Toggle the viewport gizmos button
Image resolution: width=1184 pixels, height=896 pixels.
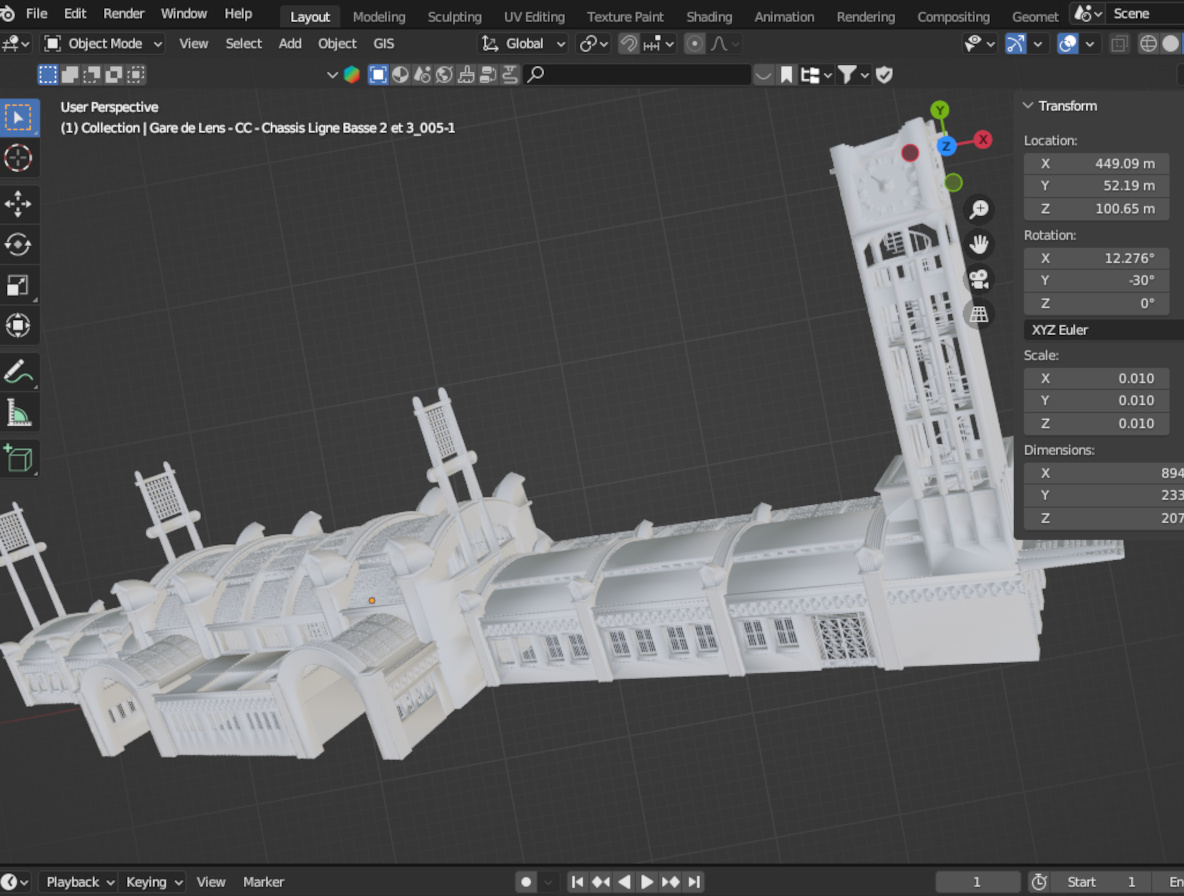(1016, 44)
